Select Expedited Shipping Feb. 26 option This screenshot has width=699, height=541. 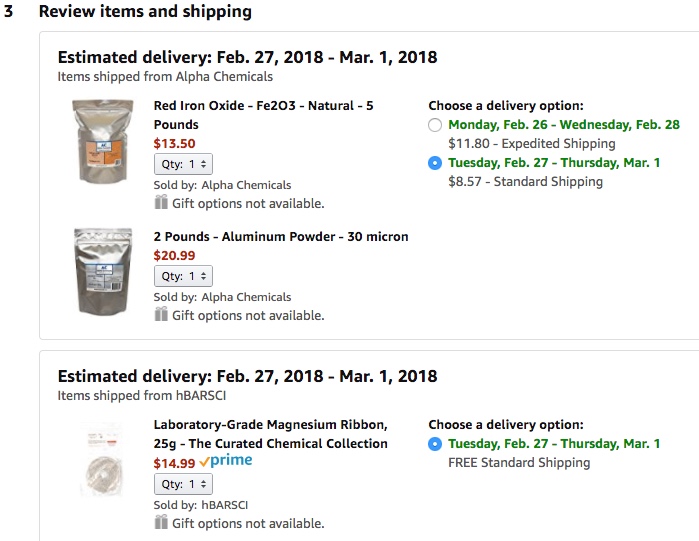click(x=434, y=125)
